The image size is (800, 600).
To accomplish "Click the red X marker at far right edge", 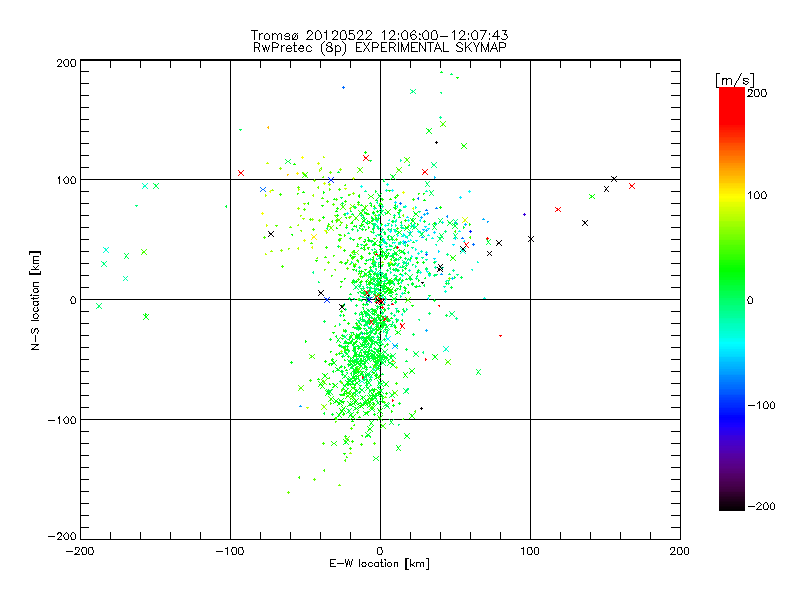I will 632,186.
